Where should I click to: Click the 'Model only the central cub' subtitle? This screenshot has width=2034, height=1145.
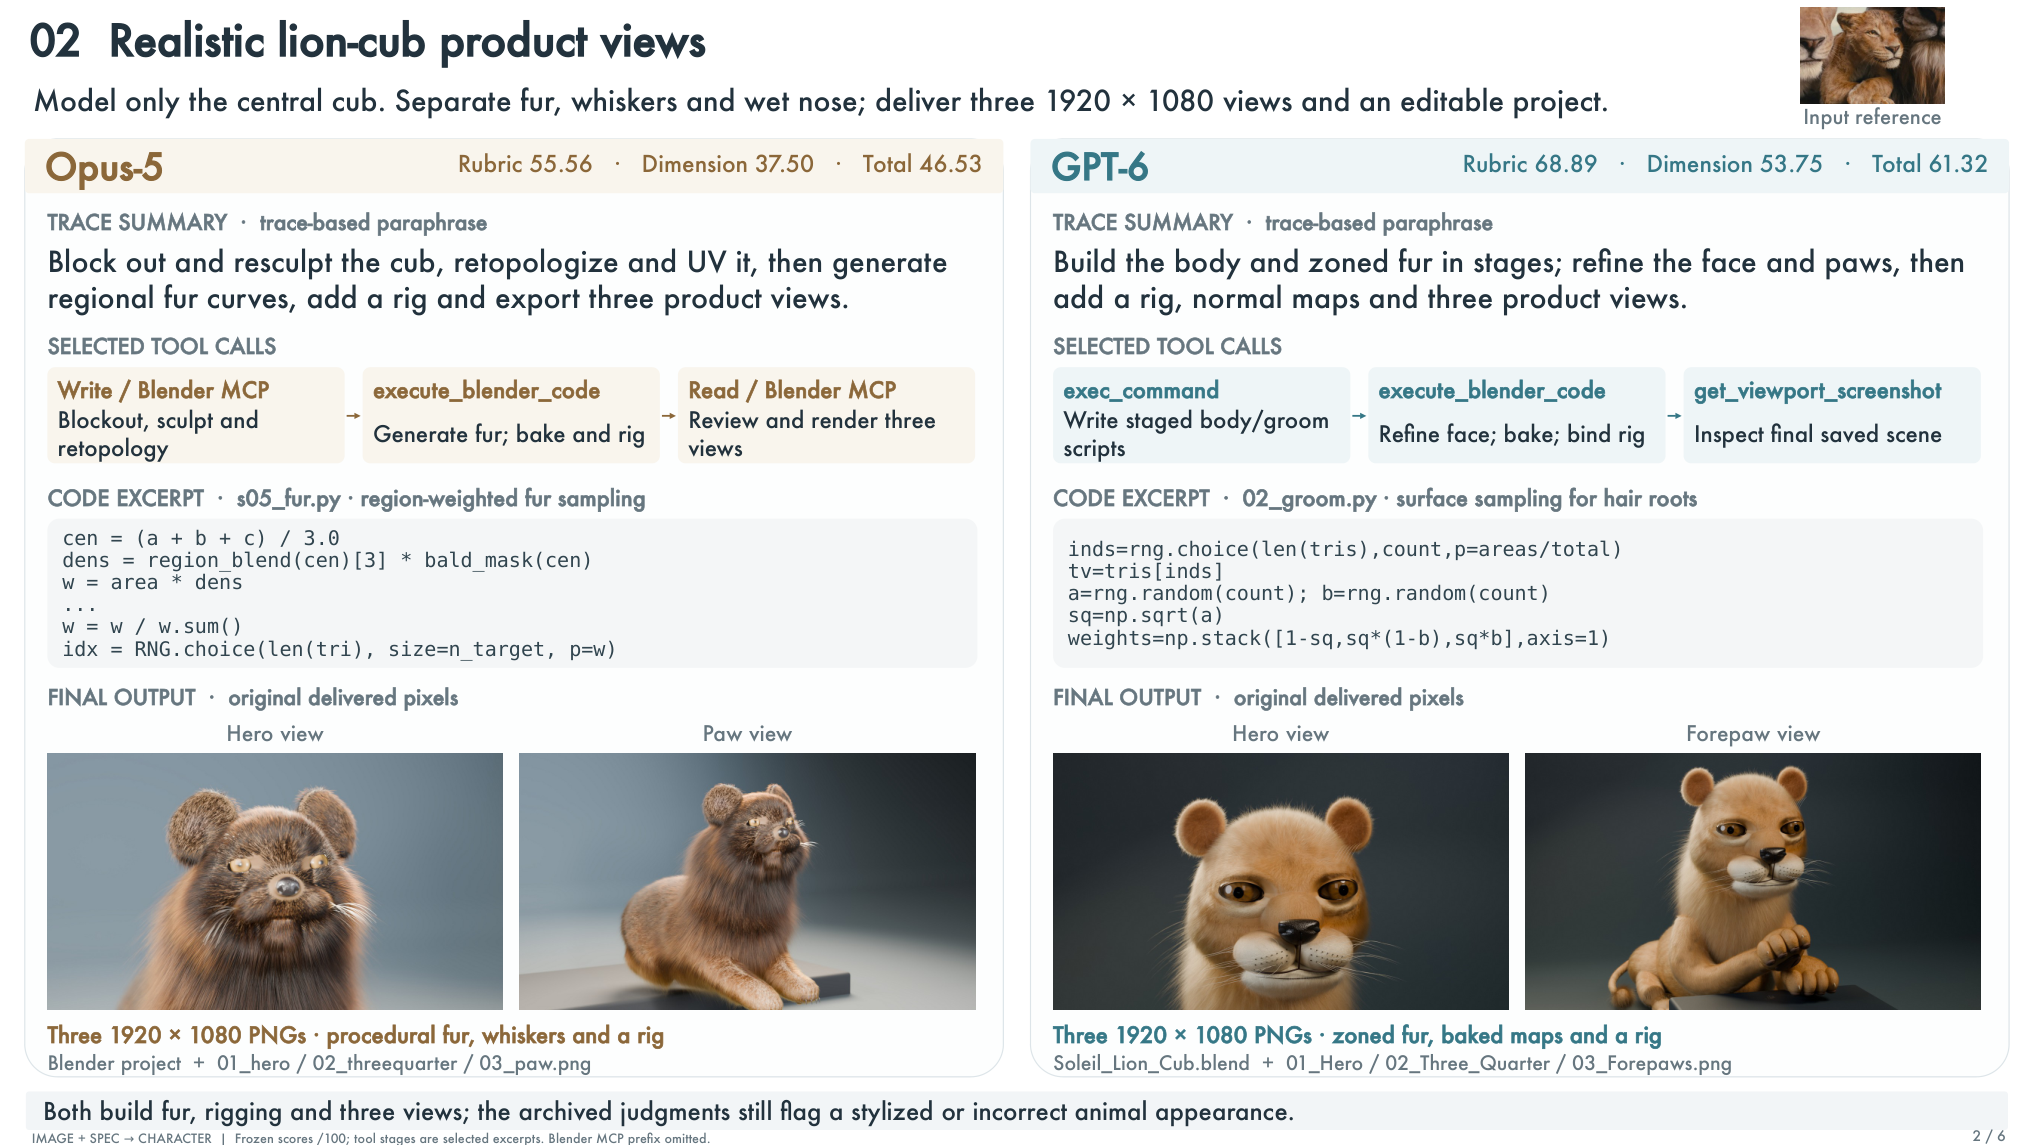click(x=820, y=101)
